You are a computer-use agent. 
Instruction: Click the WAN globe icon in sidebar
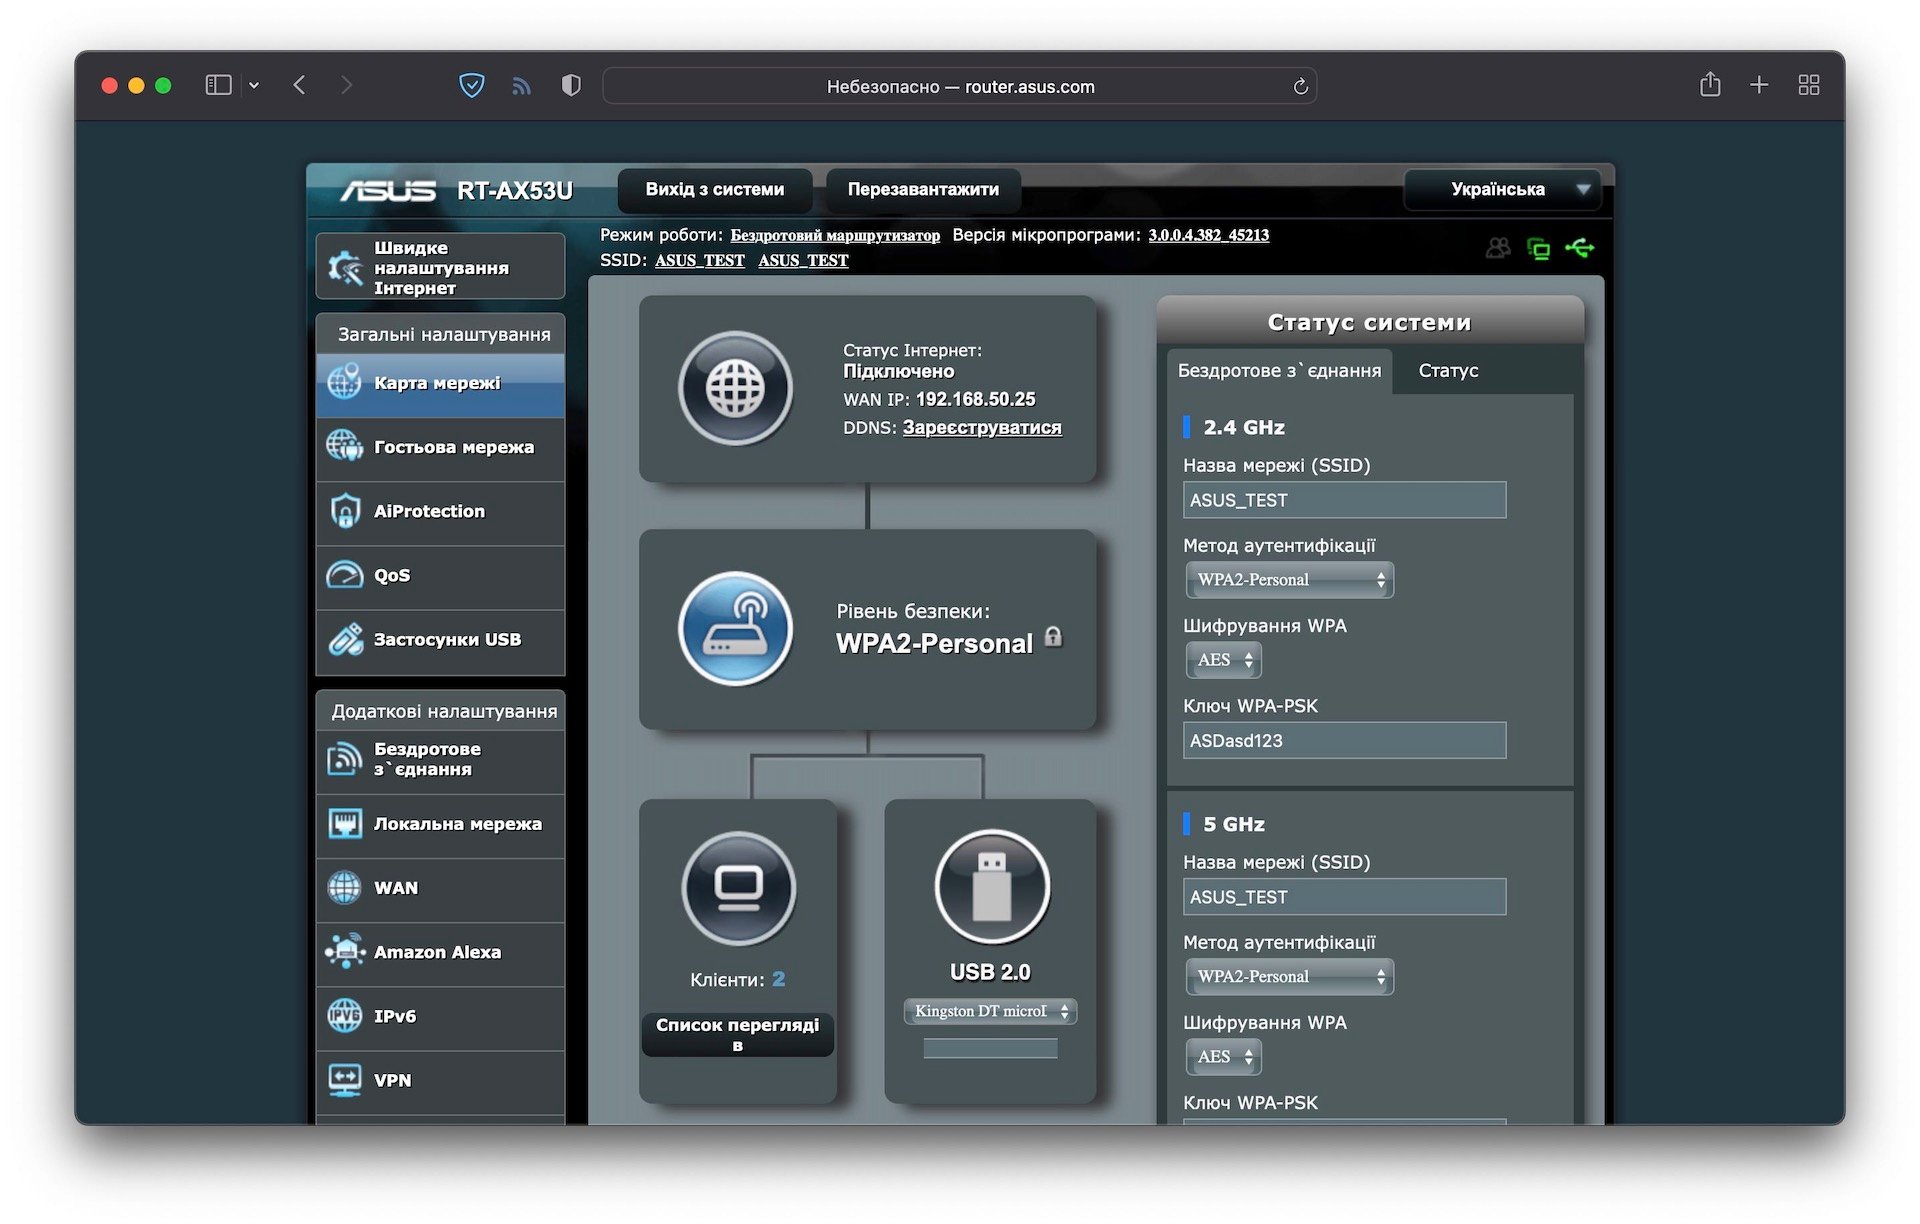344,887
